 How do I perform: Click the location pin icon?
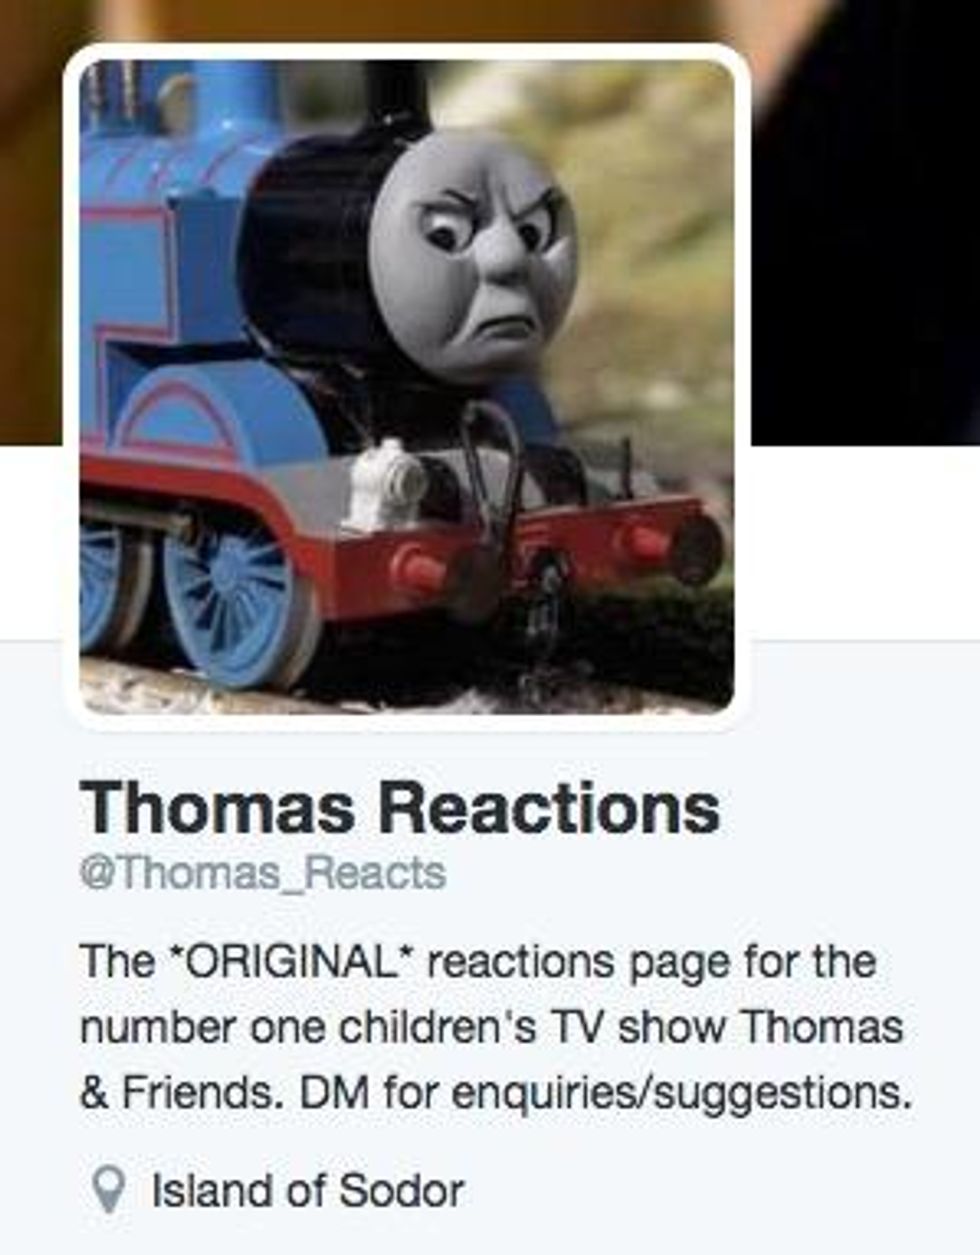click(x=108, y=1191)
